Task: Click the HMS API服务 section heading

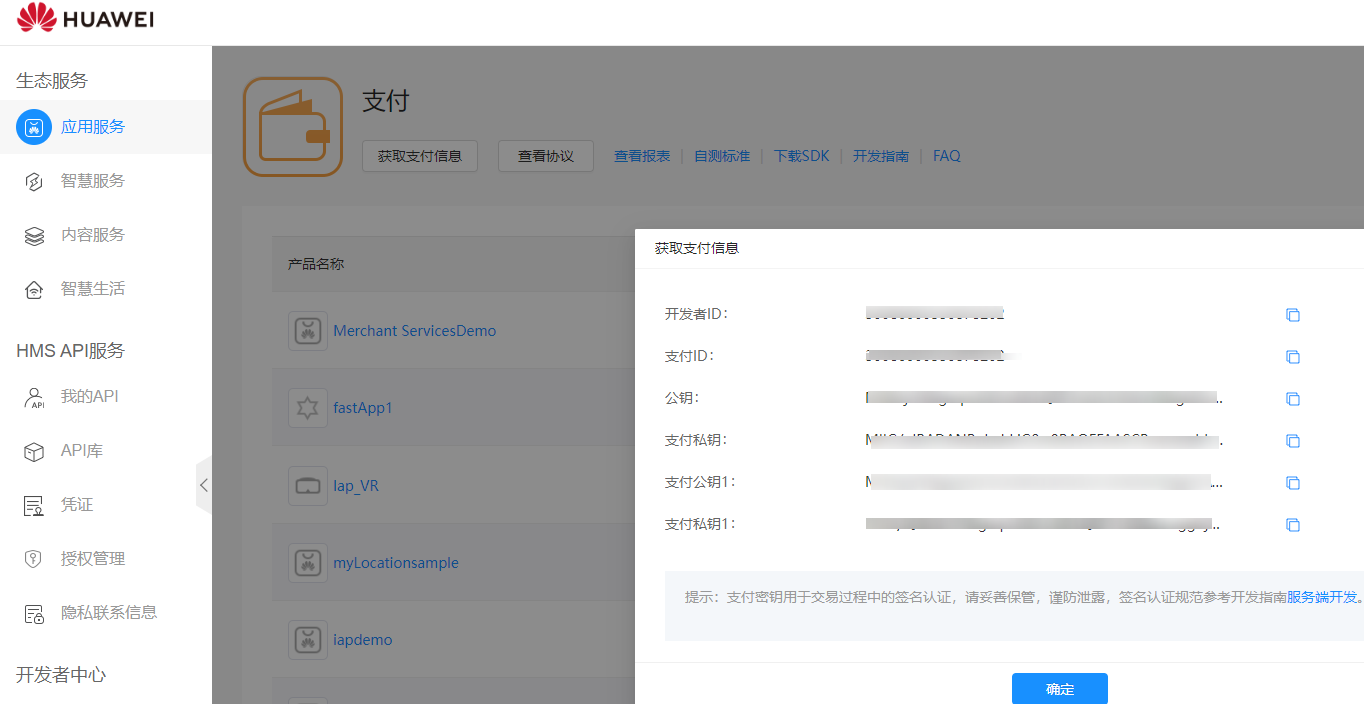Action: pos(70,351)
